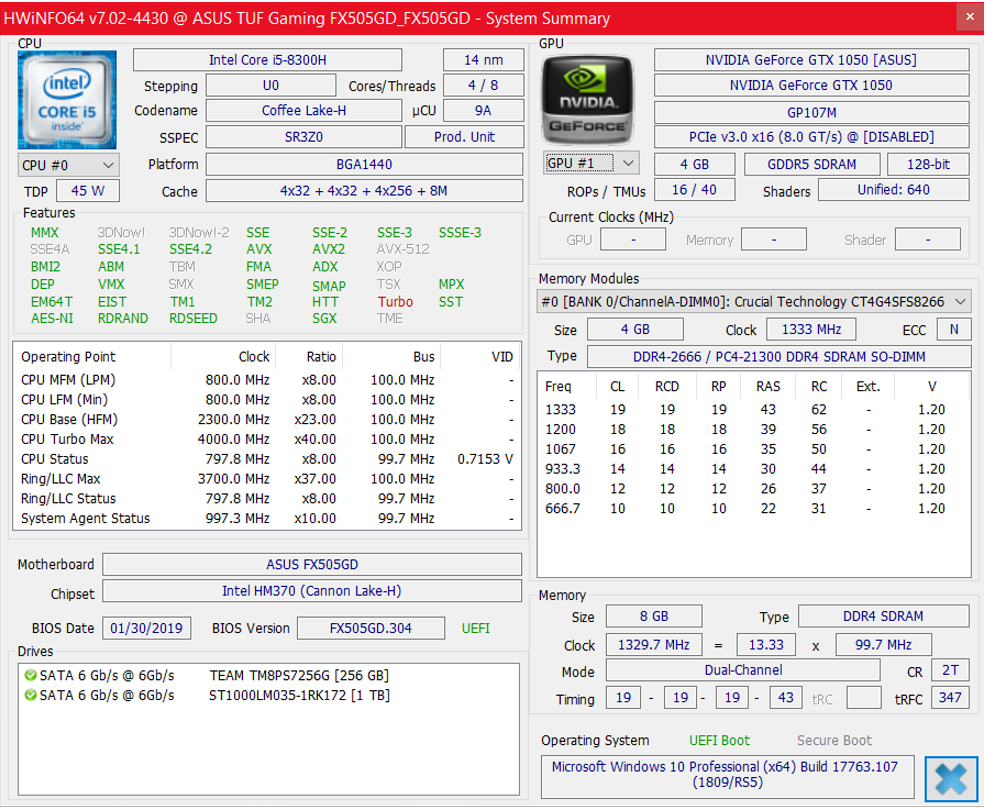Click the Dual-Channel memory mode field
986x810 pixels.
(x=741, y=671)
